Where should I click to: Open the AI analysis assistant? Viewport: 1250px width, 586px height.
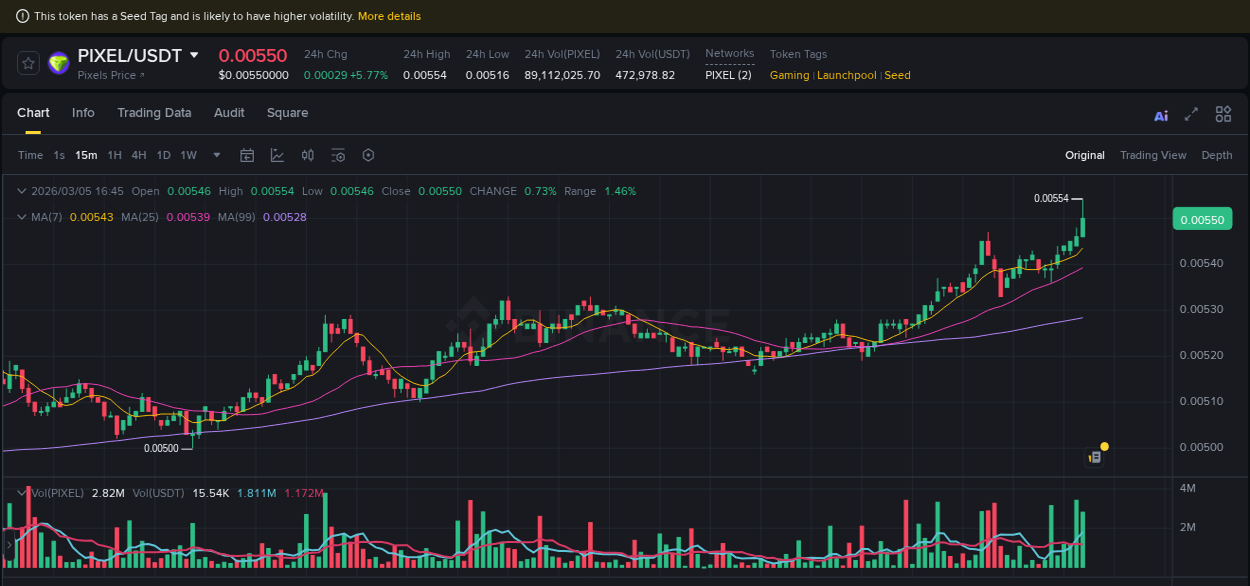(x=1160, y=115)
